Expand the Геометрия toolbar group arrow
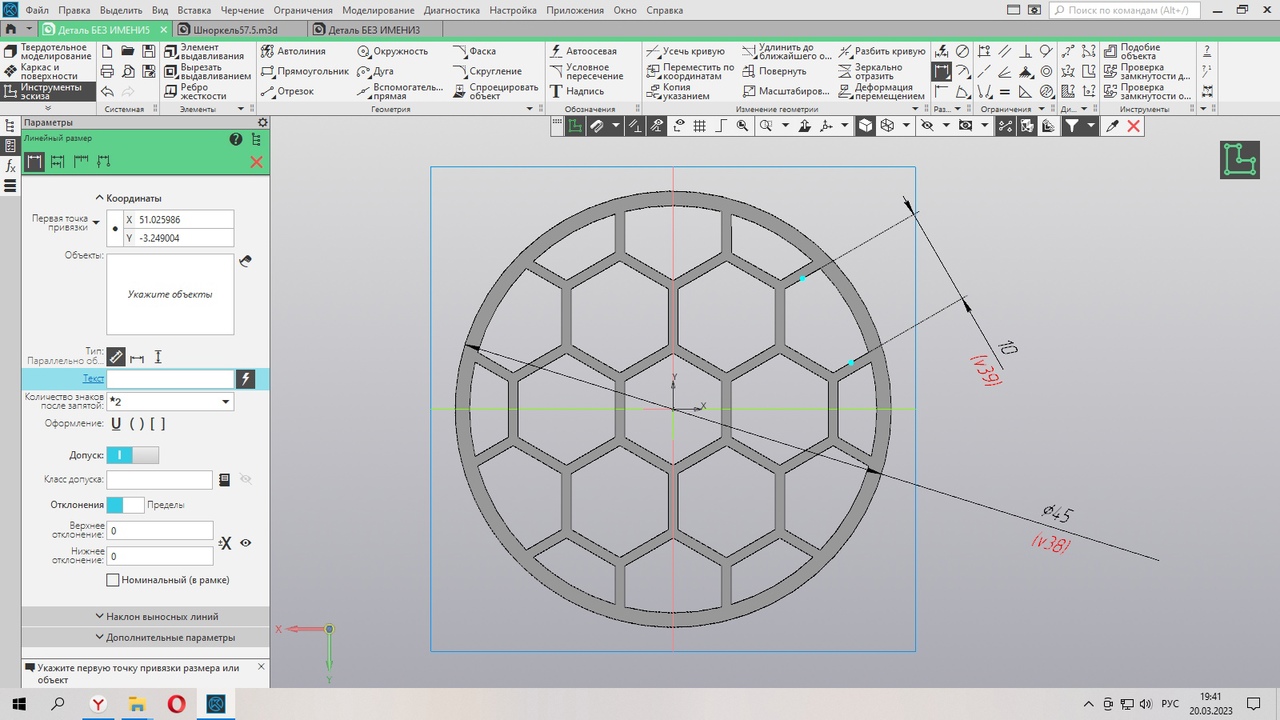 532,109
